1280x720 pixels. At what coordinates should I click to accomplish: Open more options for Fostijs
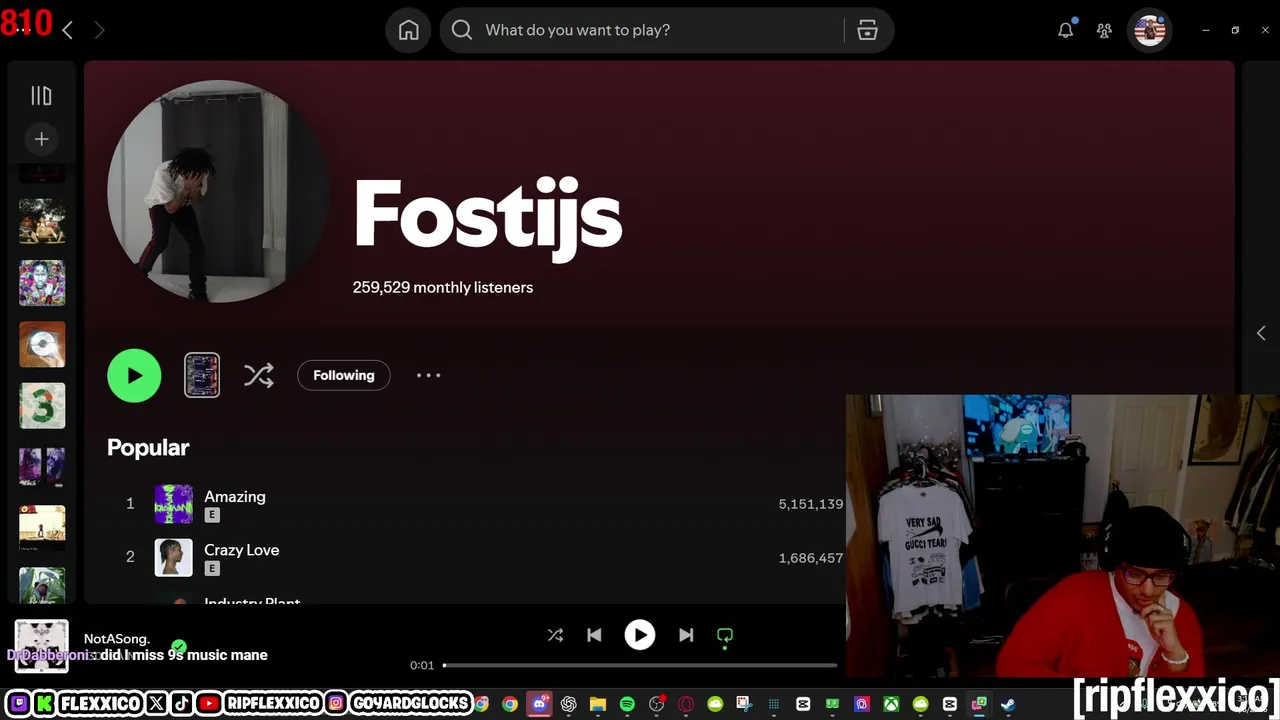[428, 375]
